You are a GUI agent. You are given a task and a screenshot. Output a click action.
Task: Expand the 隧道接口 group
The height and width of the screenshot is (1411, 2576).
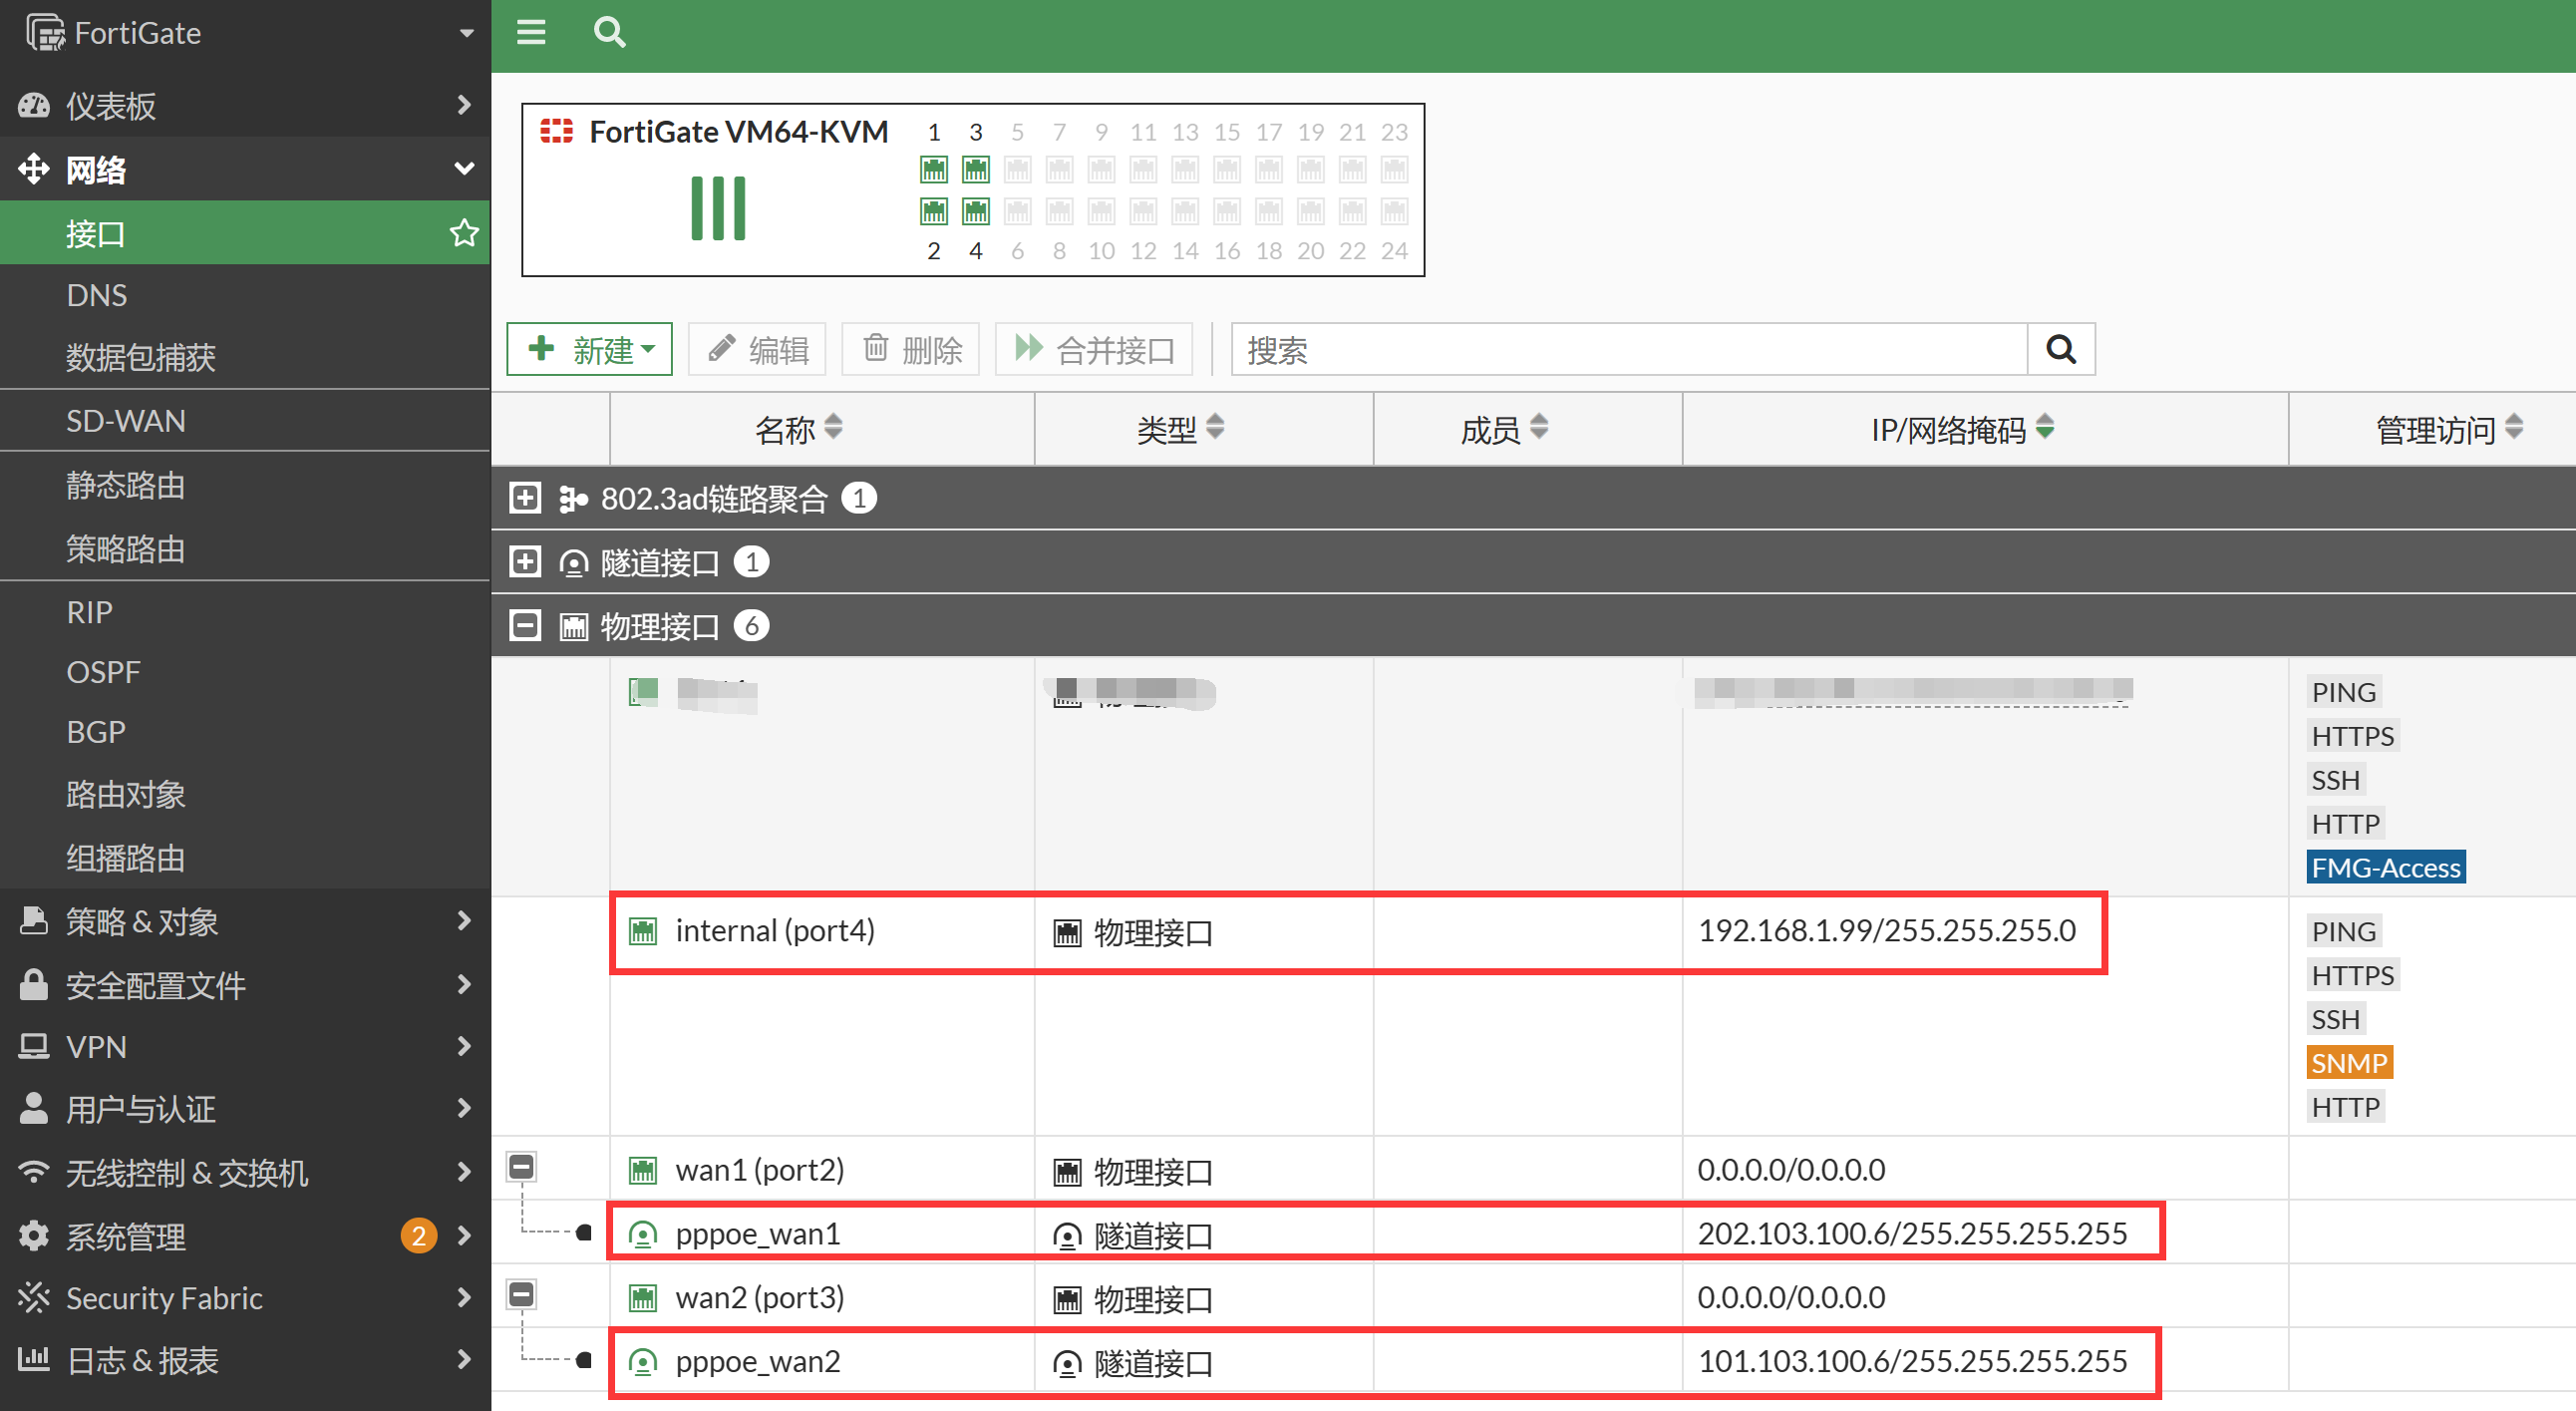(x=525, y=562)
